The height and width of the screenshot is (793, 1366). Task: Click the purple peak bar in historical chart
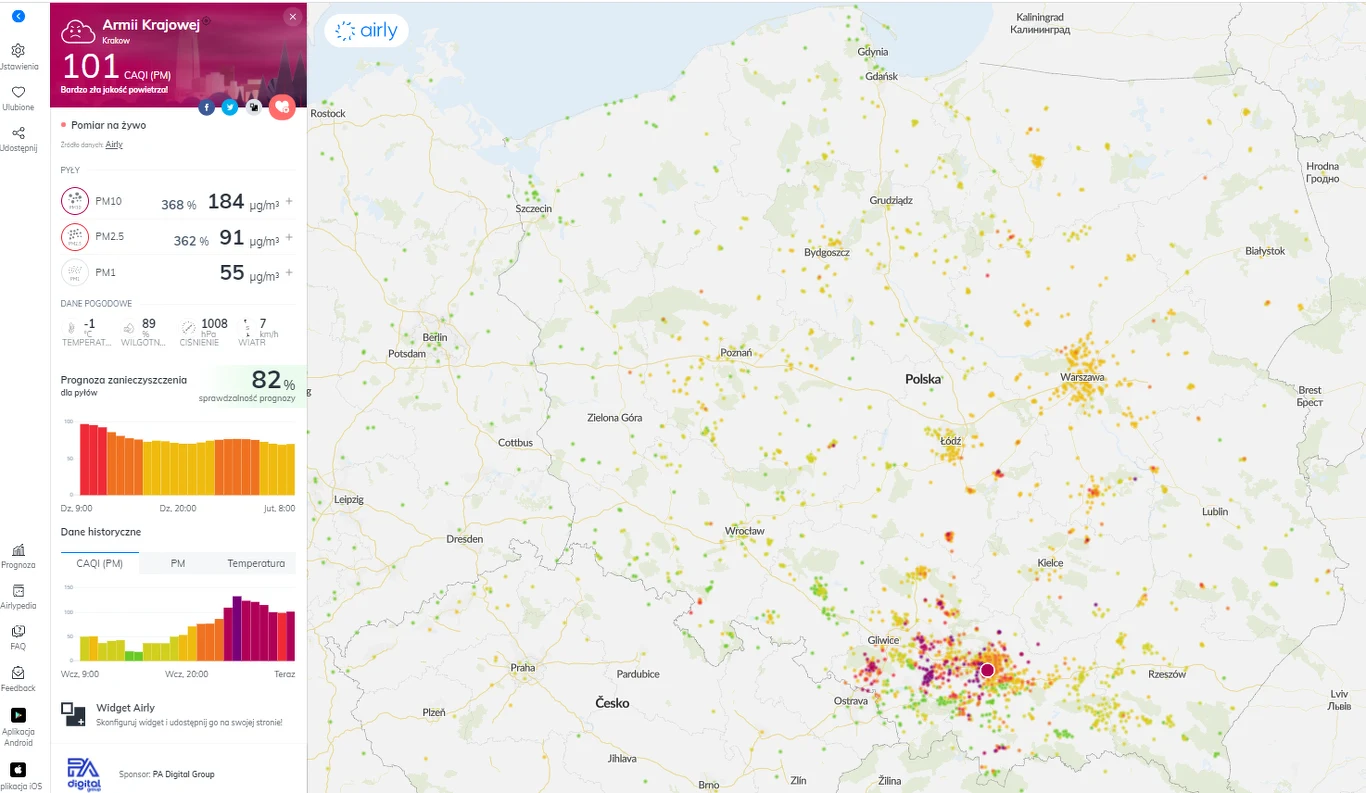(x=237, y=628)
